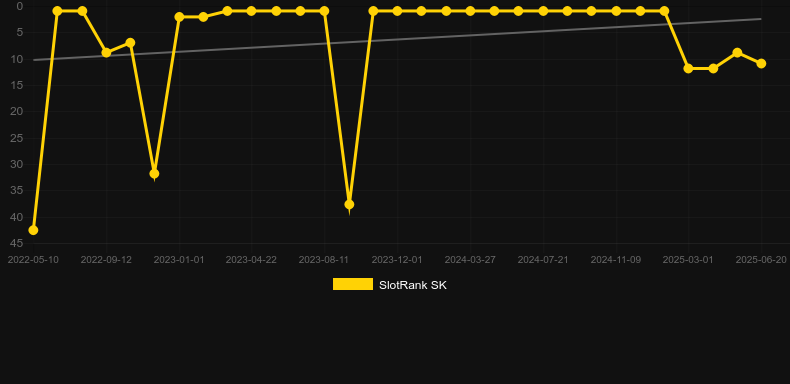Screen dimensions: 790x384
Task: Click the data point above 2023-04-22
Action: point(251,11)
